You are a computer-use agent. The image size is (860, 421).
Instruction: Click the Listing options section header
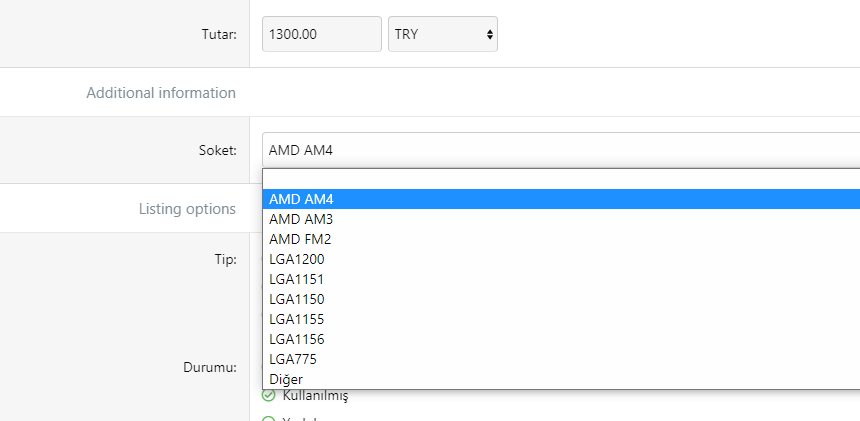(187, 209)
